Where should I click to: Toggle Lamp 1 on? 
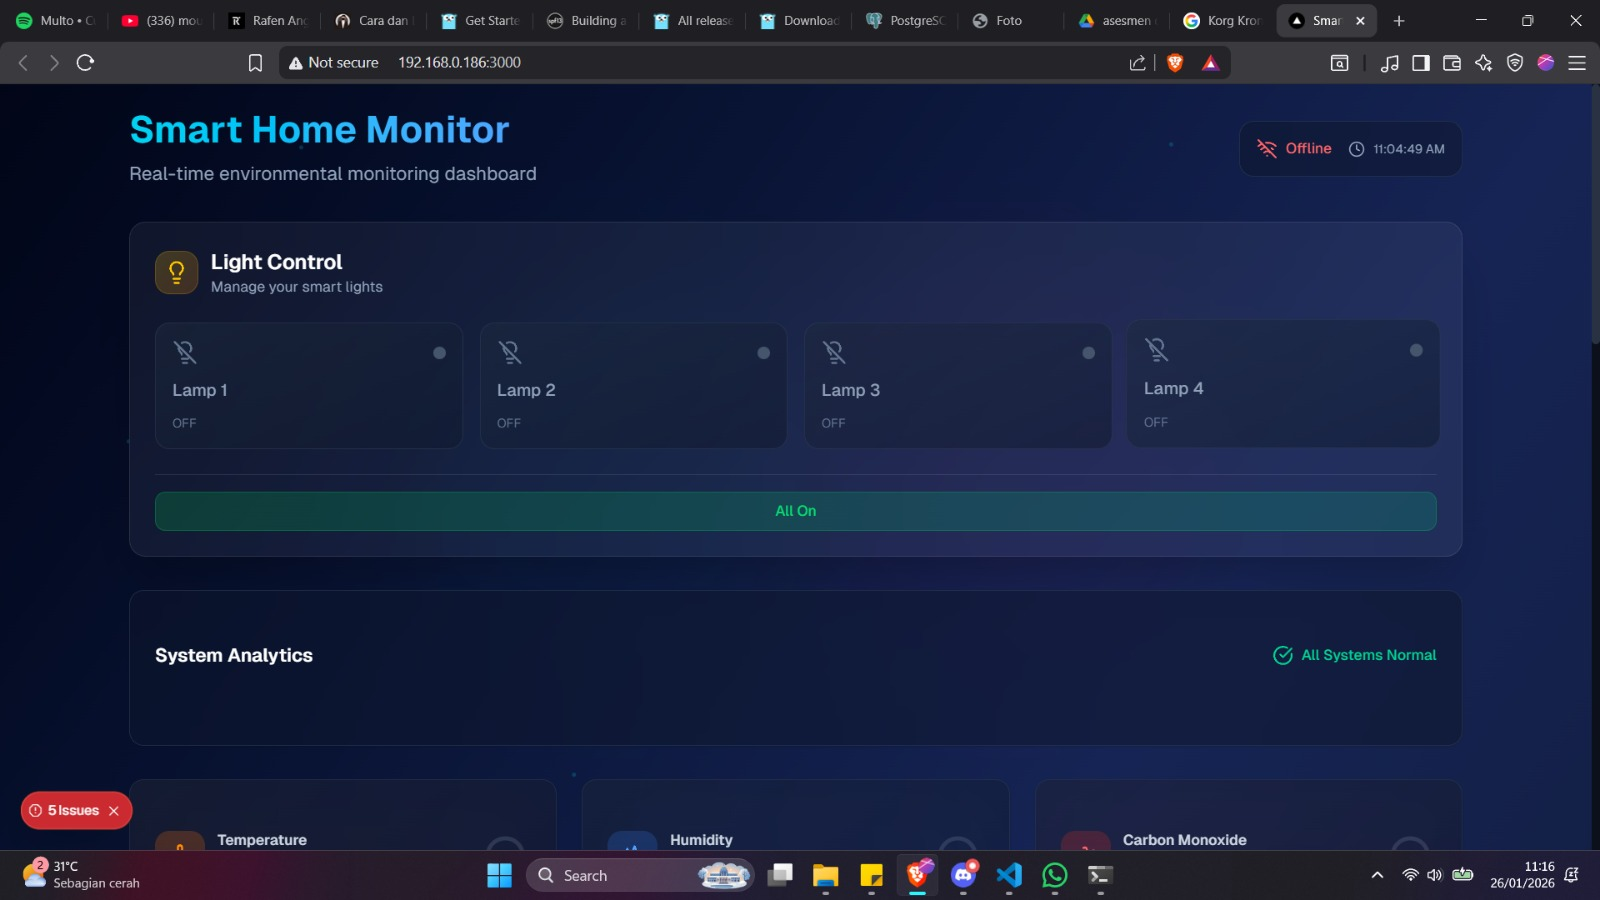tap(308, 386)
